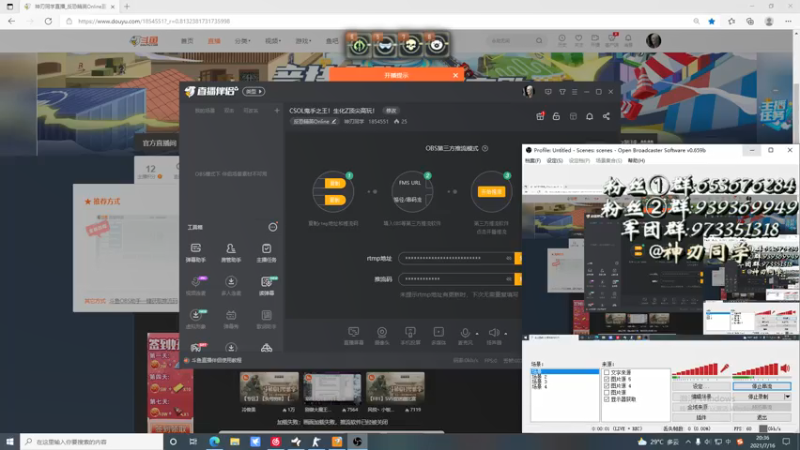The height and width of the screenshot is (450, 800).
Task: Open 读弹幕 tool with NEW badge
Action: 266,282
